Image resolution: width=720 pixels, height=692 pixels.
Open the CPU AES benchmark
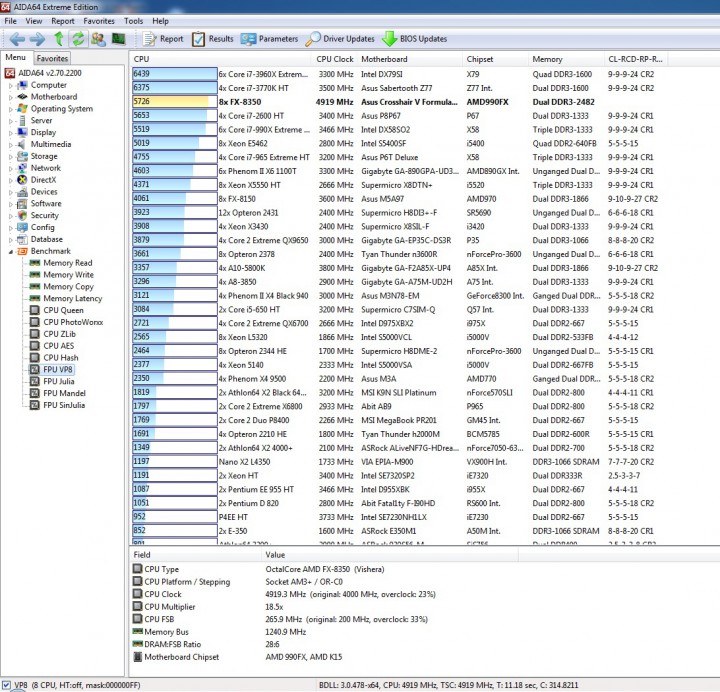58,346
